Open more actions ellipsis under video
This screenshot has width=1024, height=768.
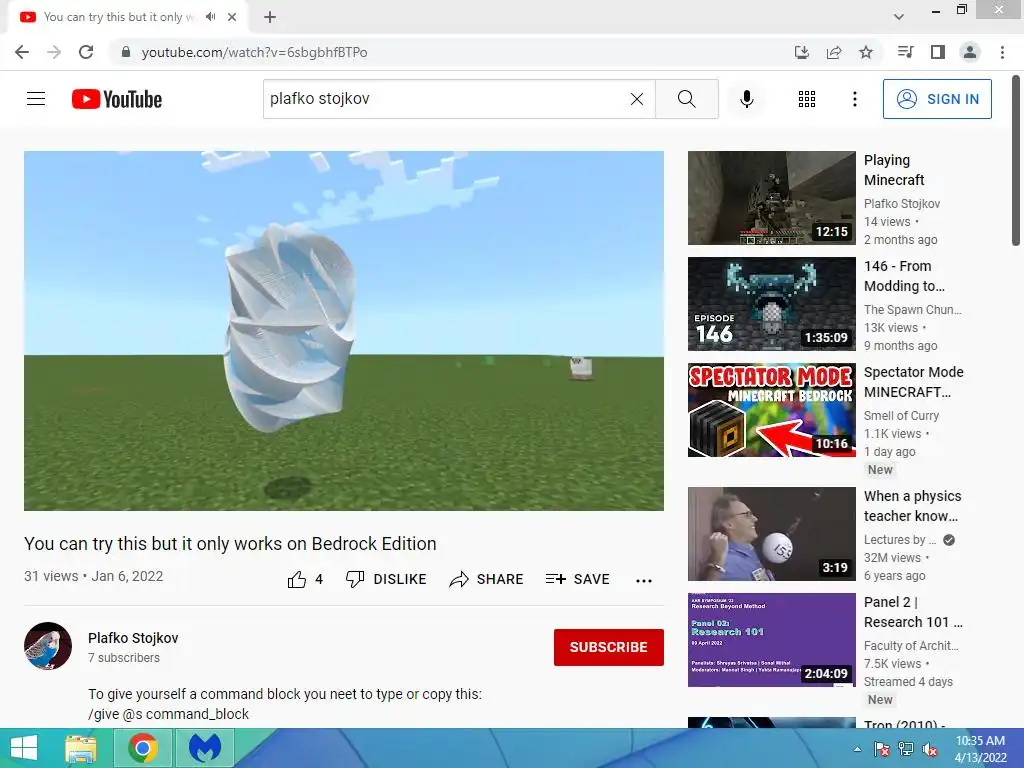click(x=644, y=580)
